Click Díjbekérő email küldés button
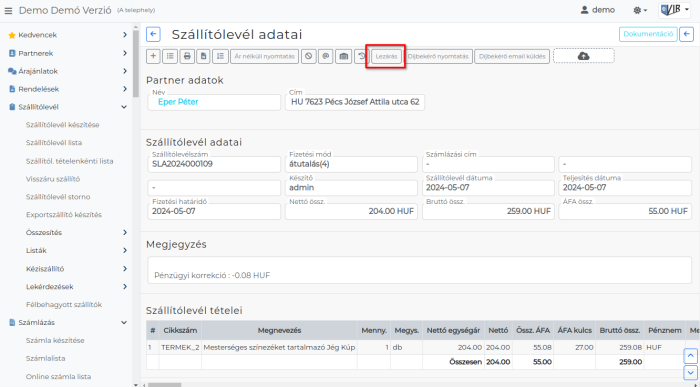Screen dimensions: 700x387 click(x=512, y=56)
